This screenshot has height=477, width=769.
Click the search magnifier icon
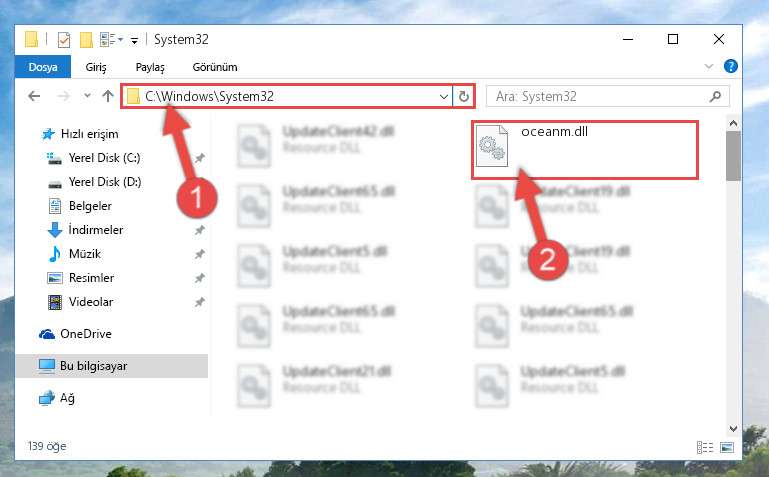(715, 97)
